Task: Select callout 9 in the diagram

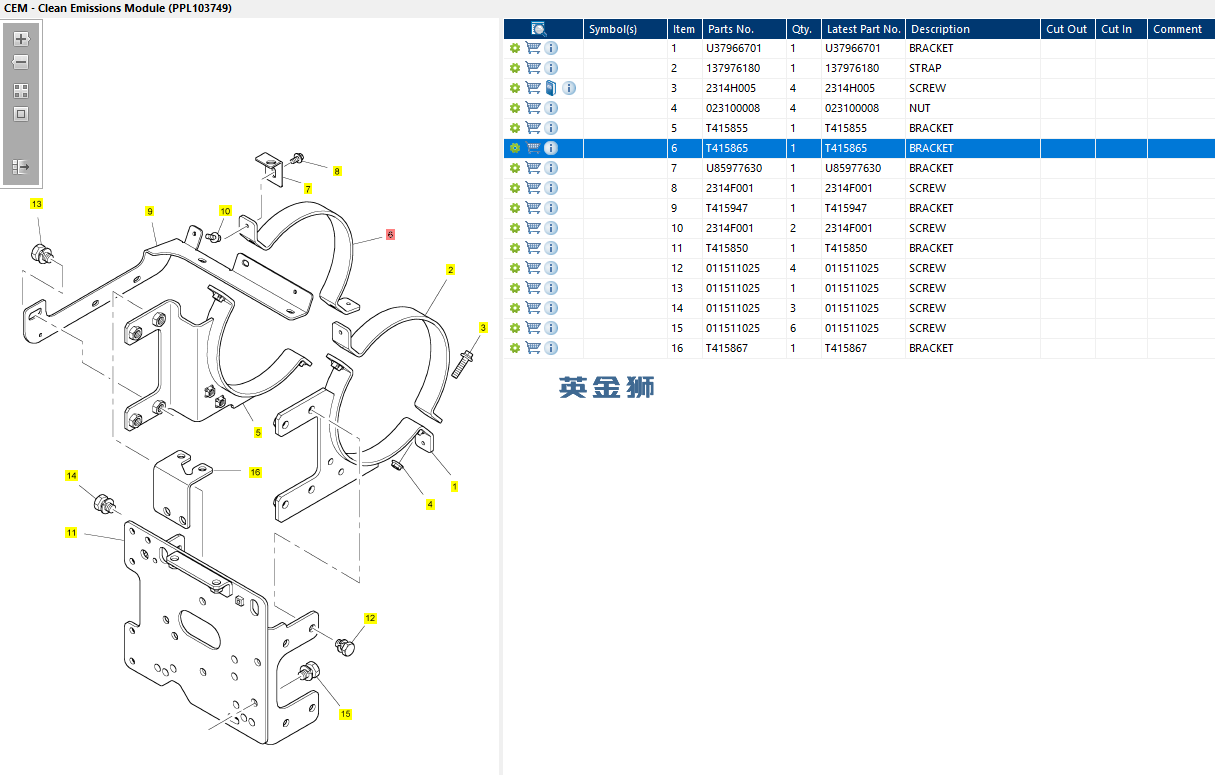Action: (x=149, y=211)
